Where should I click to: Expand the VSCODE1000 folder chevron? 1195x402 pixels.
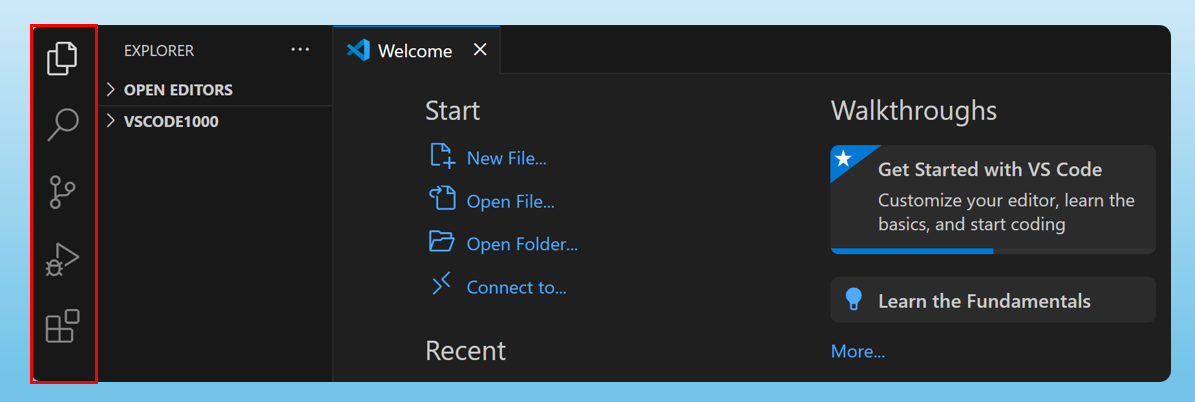(111, 121)
